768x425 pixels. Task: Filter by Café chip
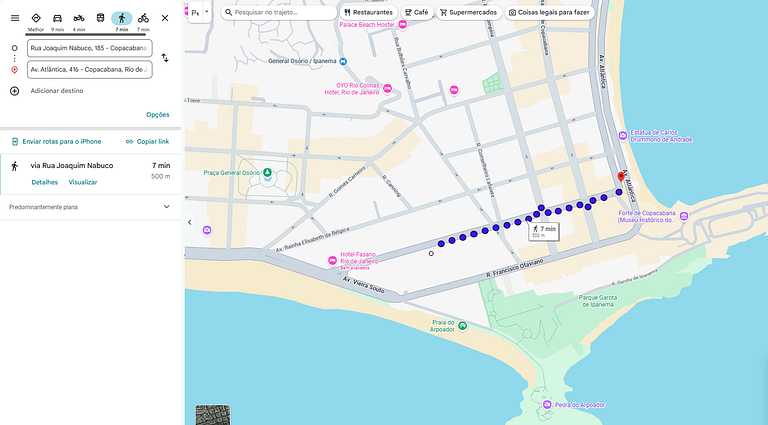click(416, 12)
